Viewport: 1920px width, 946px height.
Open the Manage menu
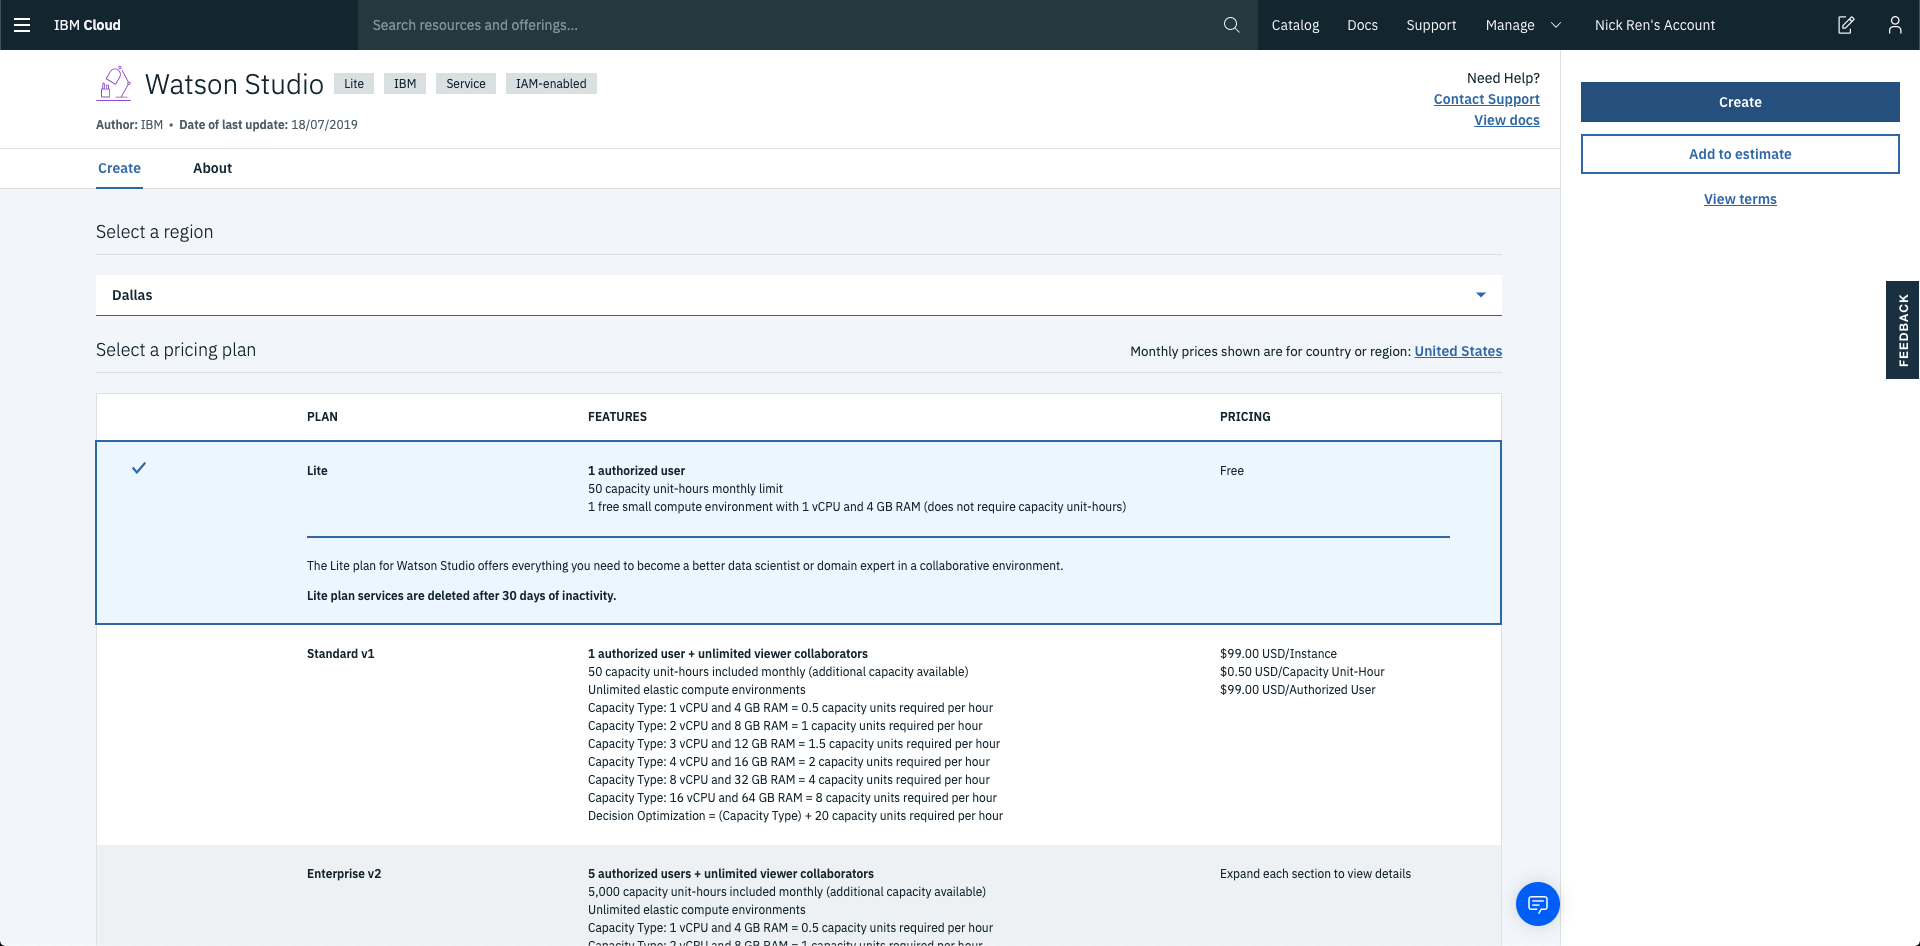(x=1510, y=25)
